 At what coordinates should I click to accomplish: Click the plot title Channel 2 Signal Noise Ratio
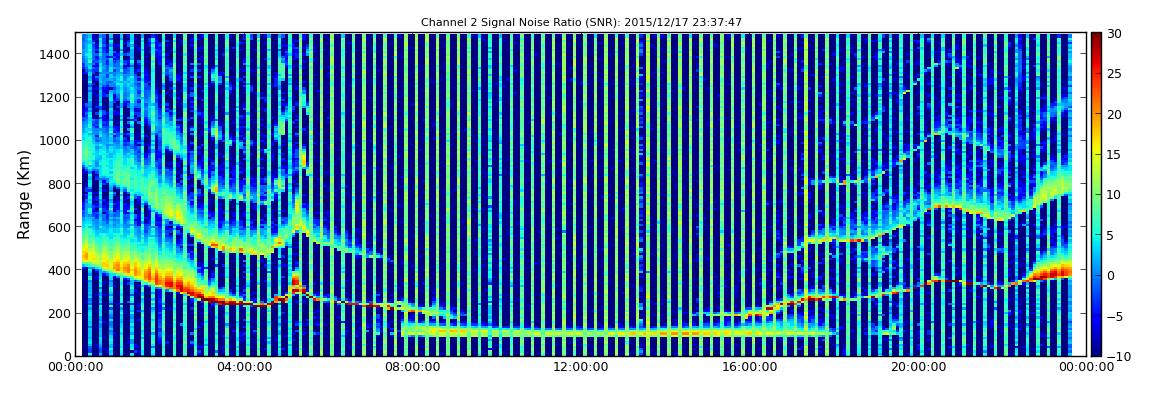pyautogui.click(x=581, y=23)
